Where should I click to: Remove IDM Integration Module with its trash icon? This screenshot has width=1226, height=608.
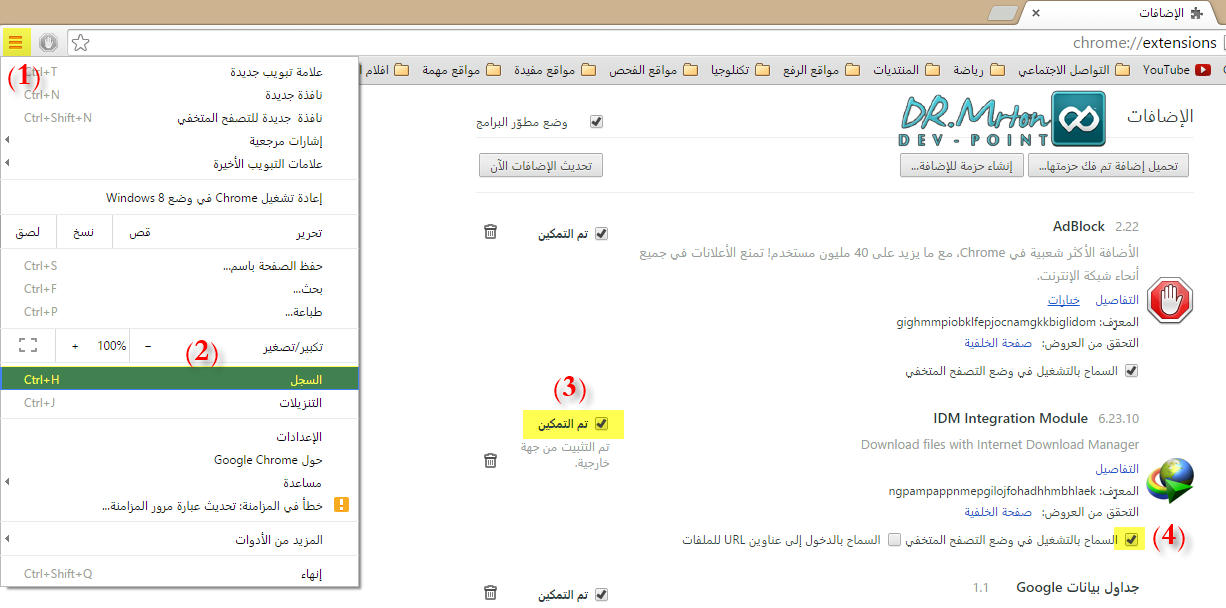pos(490,460)
